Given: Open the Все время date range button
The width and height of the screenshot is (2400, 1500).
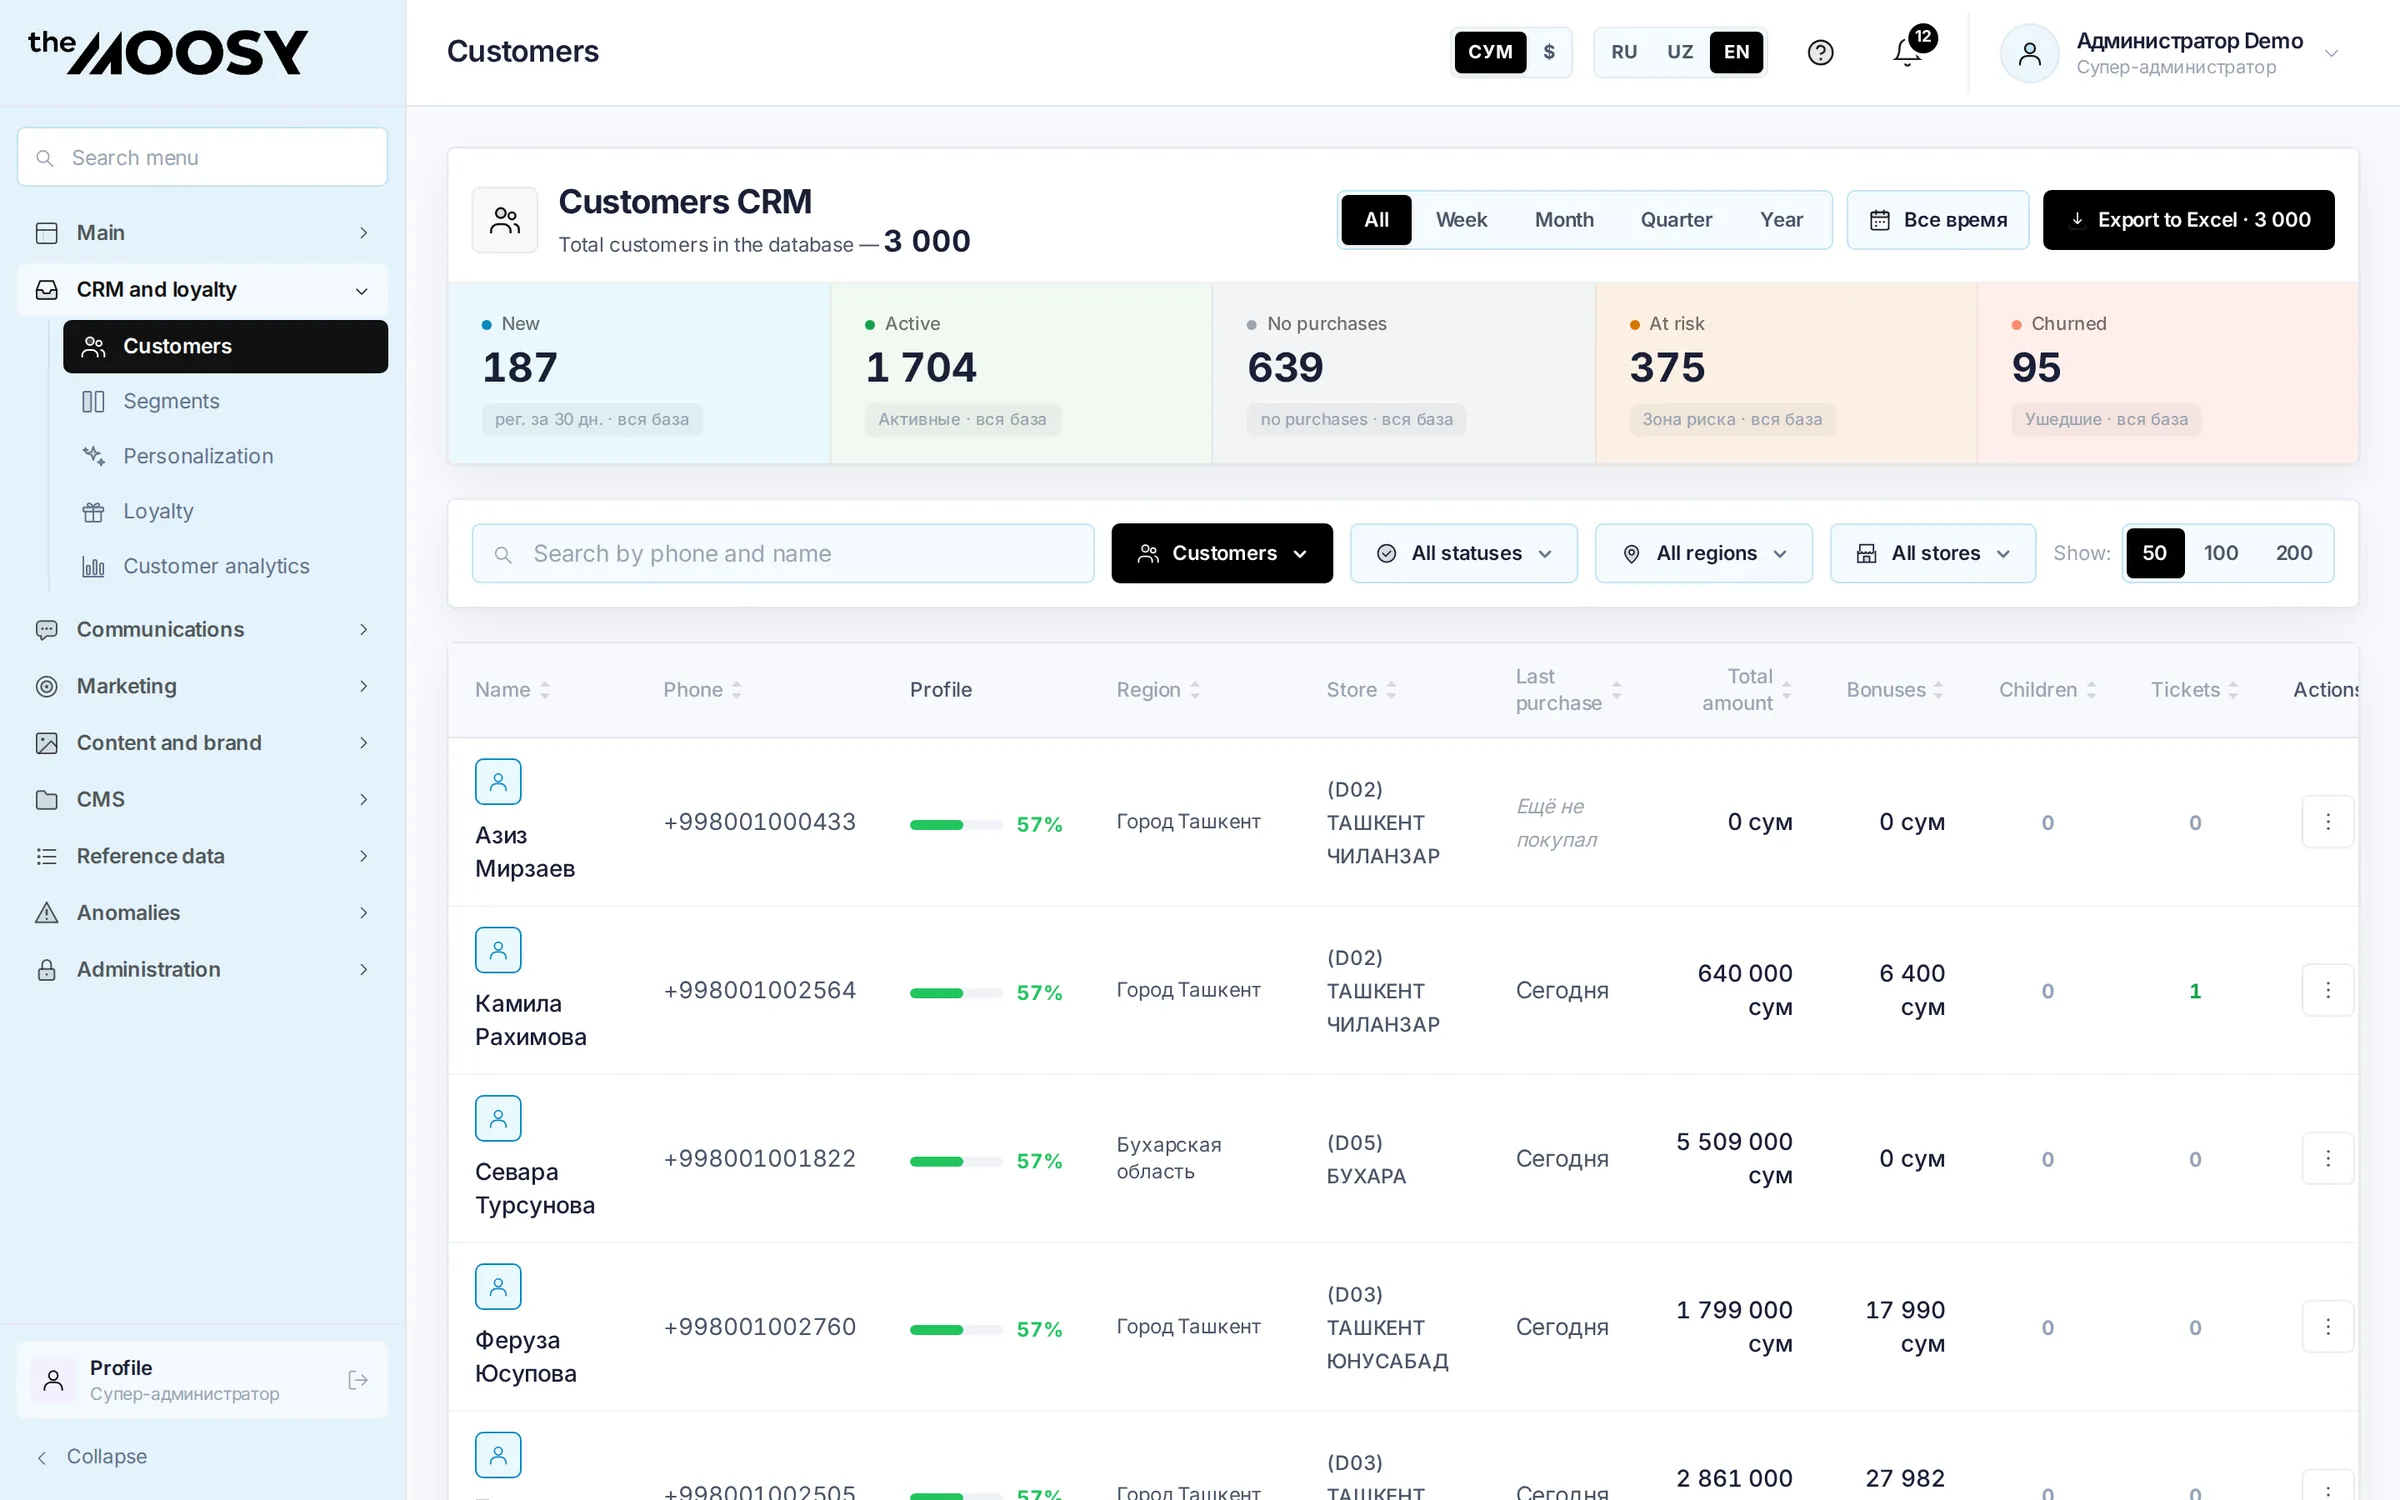Looking at the screenshot, I should pyautogui.click(x=1937, y=220).
